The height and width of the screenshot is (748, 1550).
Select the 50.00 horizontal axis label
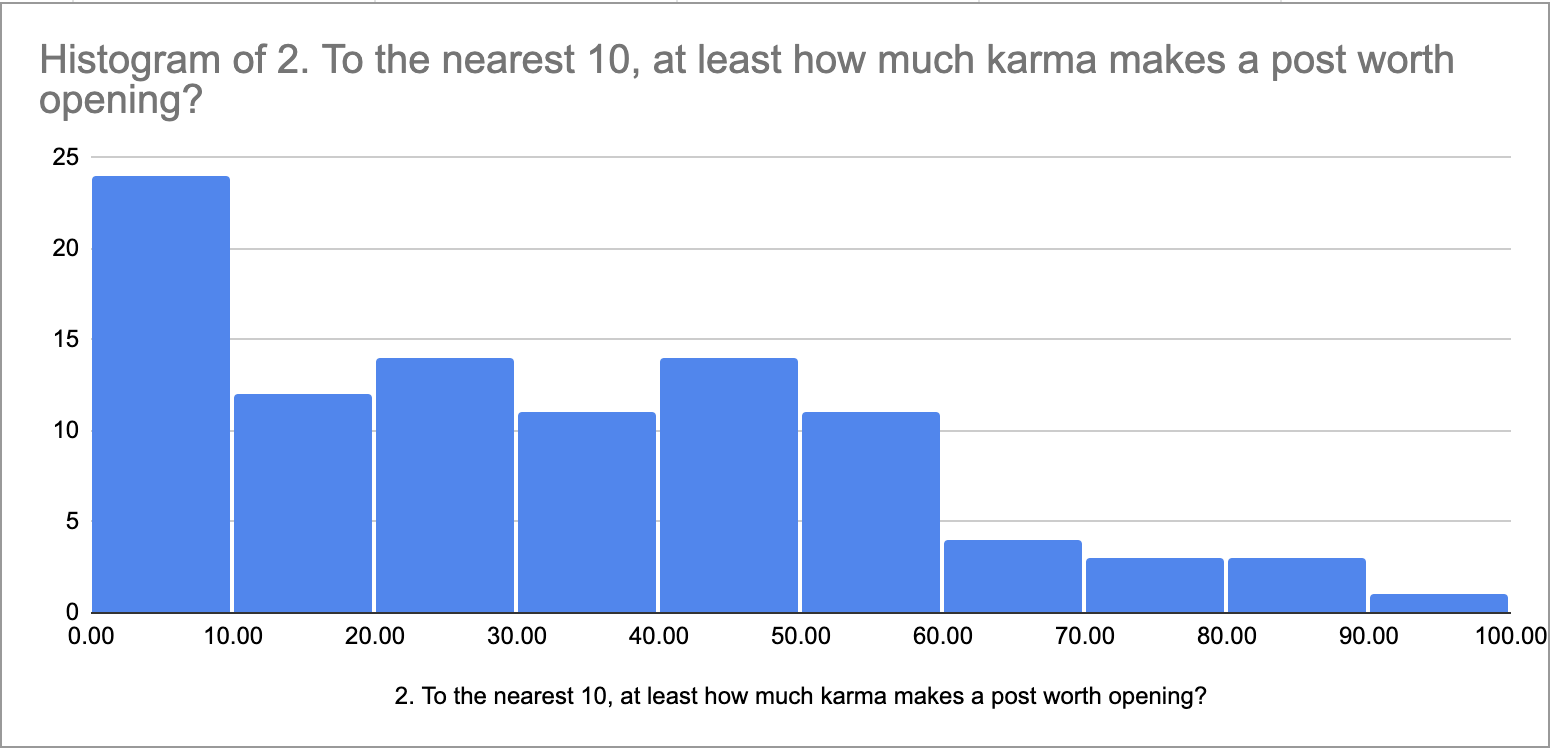[801, 636]
